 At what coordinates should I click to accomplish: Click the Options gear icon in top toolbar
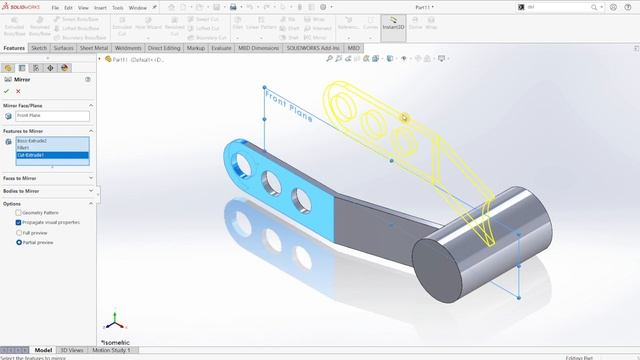pyautogui.click(x=323, y=7)
